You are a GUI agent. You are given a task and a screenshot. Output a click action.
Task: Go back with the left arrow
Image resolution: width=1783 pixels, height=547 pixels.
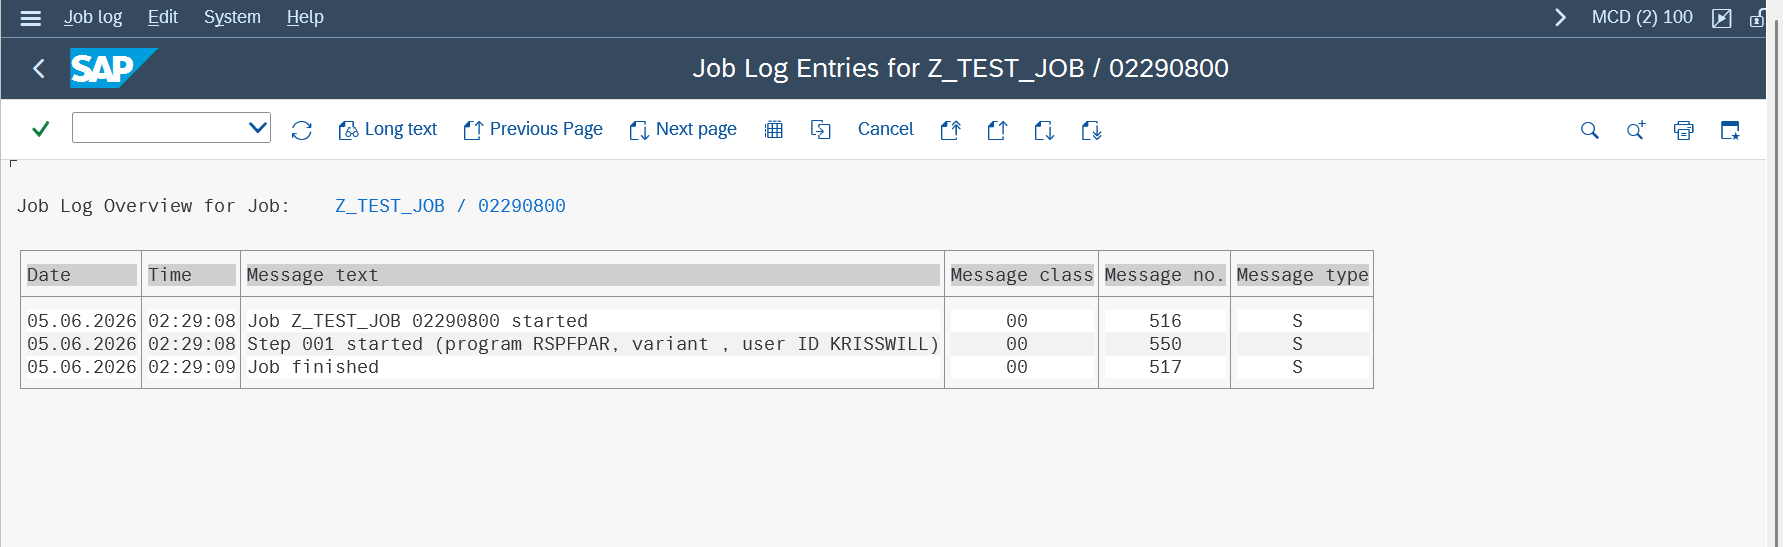point(39,68)
